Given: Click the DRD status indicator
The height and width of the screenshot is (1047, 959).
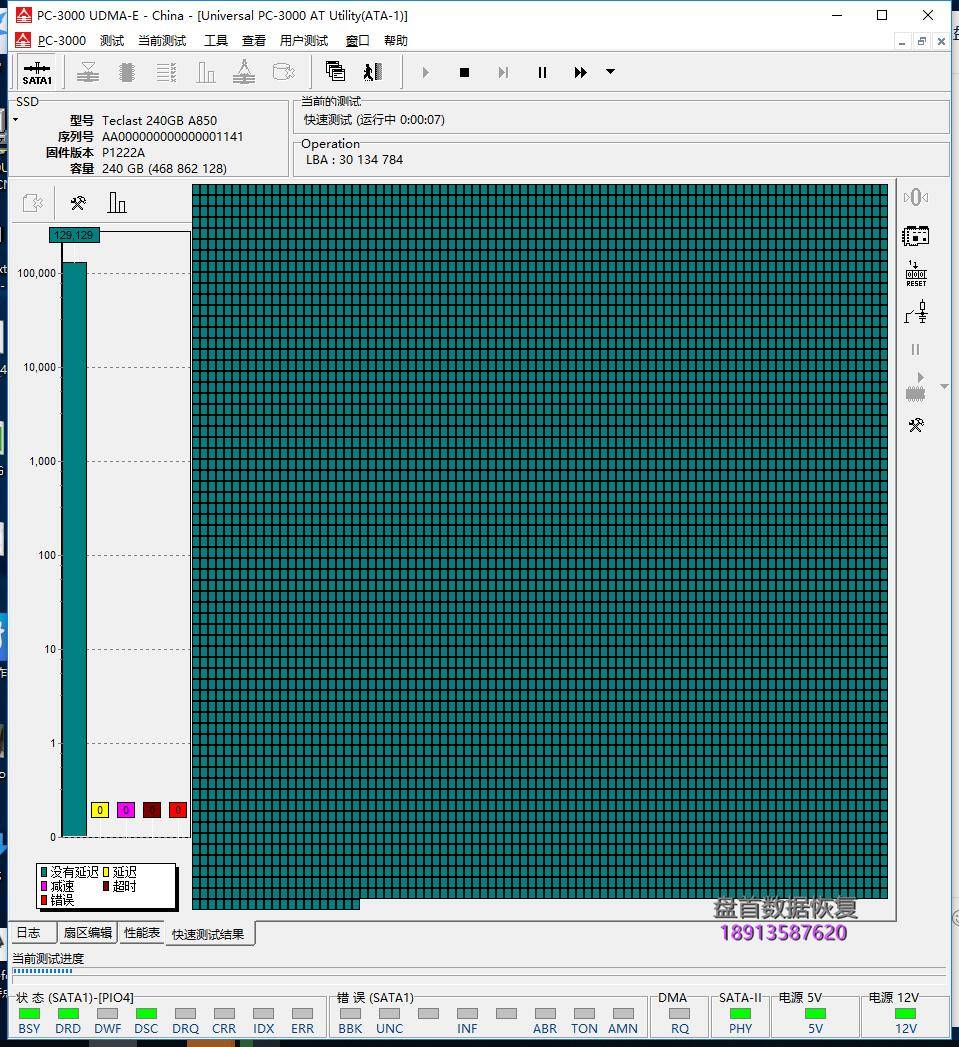Looking at the screenshot, I should click(x=68, y=1014).
